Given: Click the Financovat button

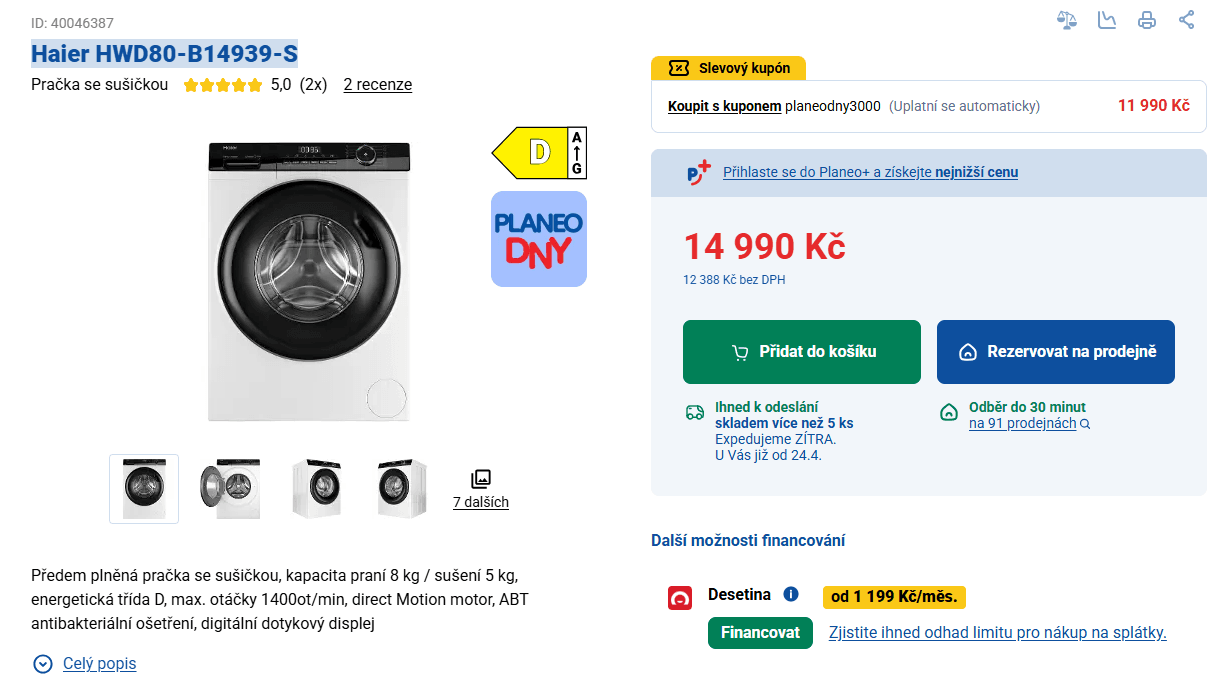Looking at the screenshot, I should click(x=761, y=633).
